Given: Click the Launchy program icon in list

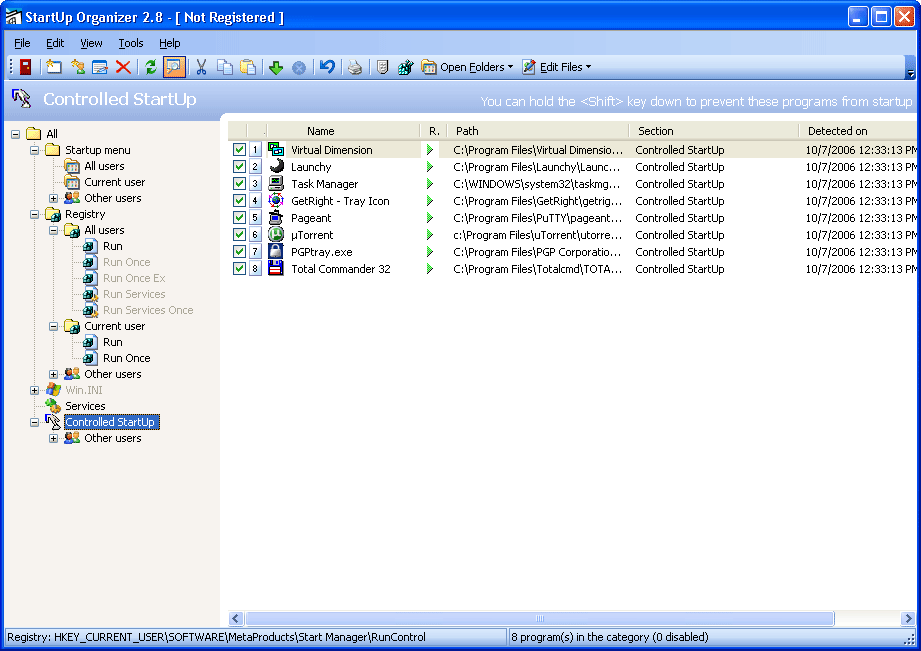Looking at the screenshot, I should [x=276, y=166].
